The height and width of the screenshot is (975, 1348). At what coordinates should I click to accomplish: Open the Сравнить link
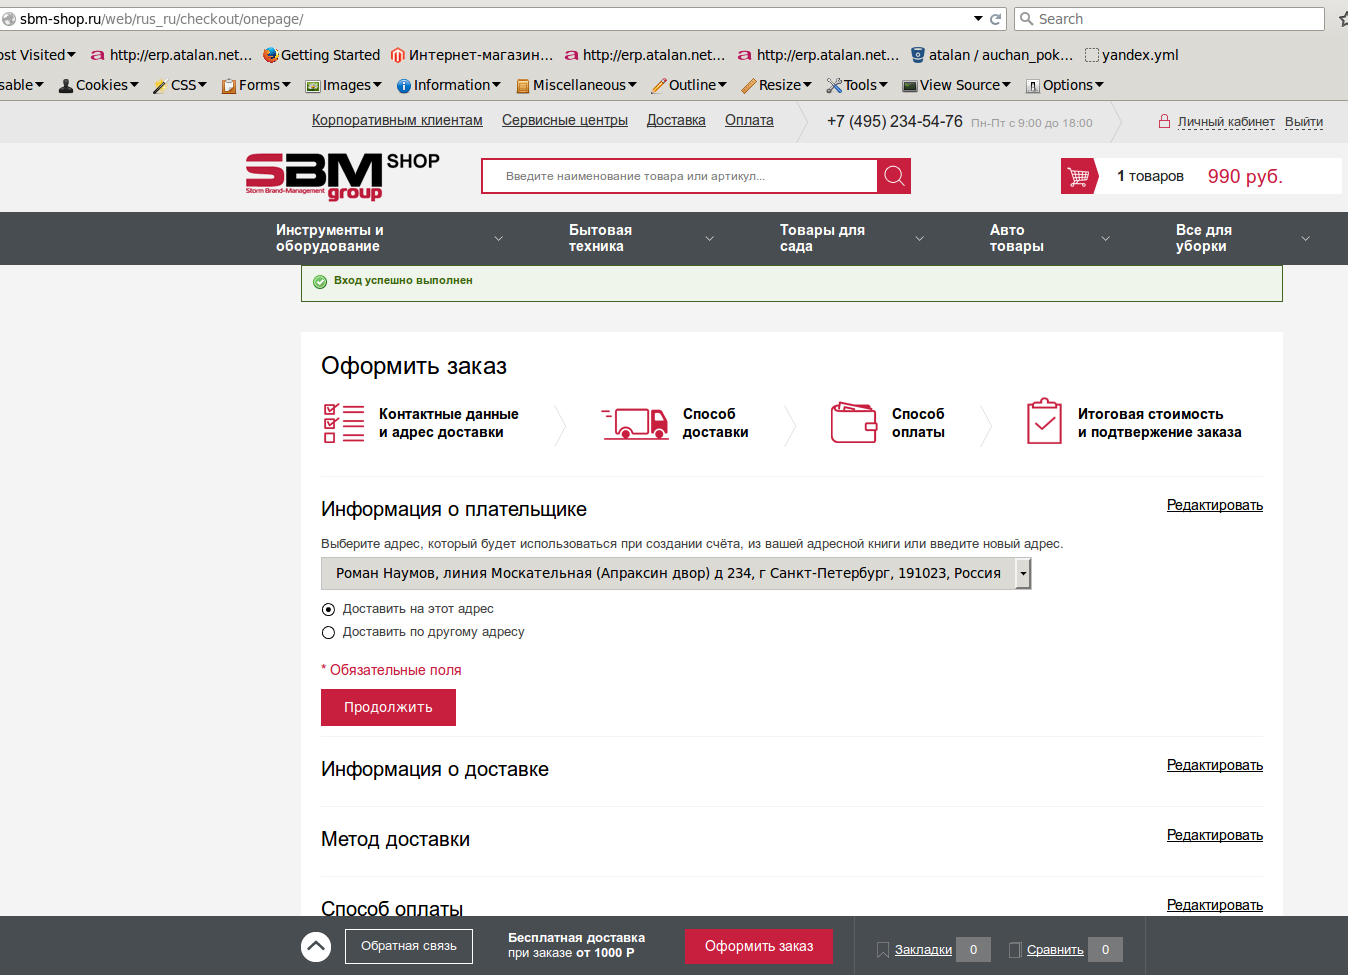click(1055, 950)
